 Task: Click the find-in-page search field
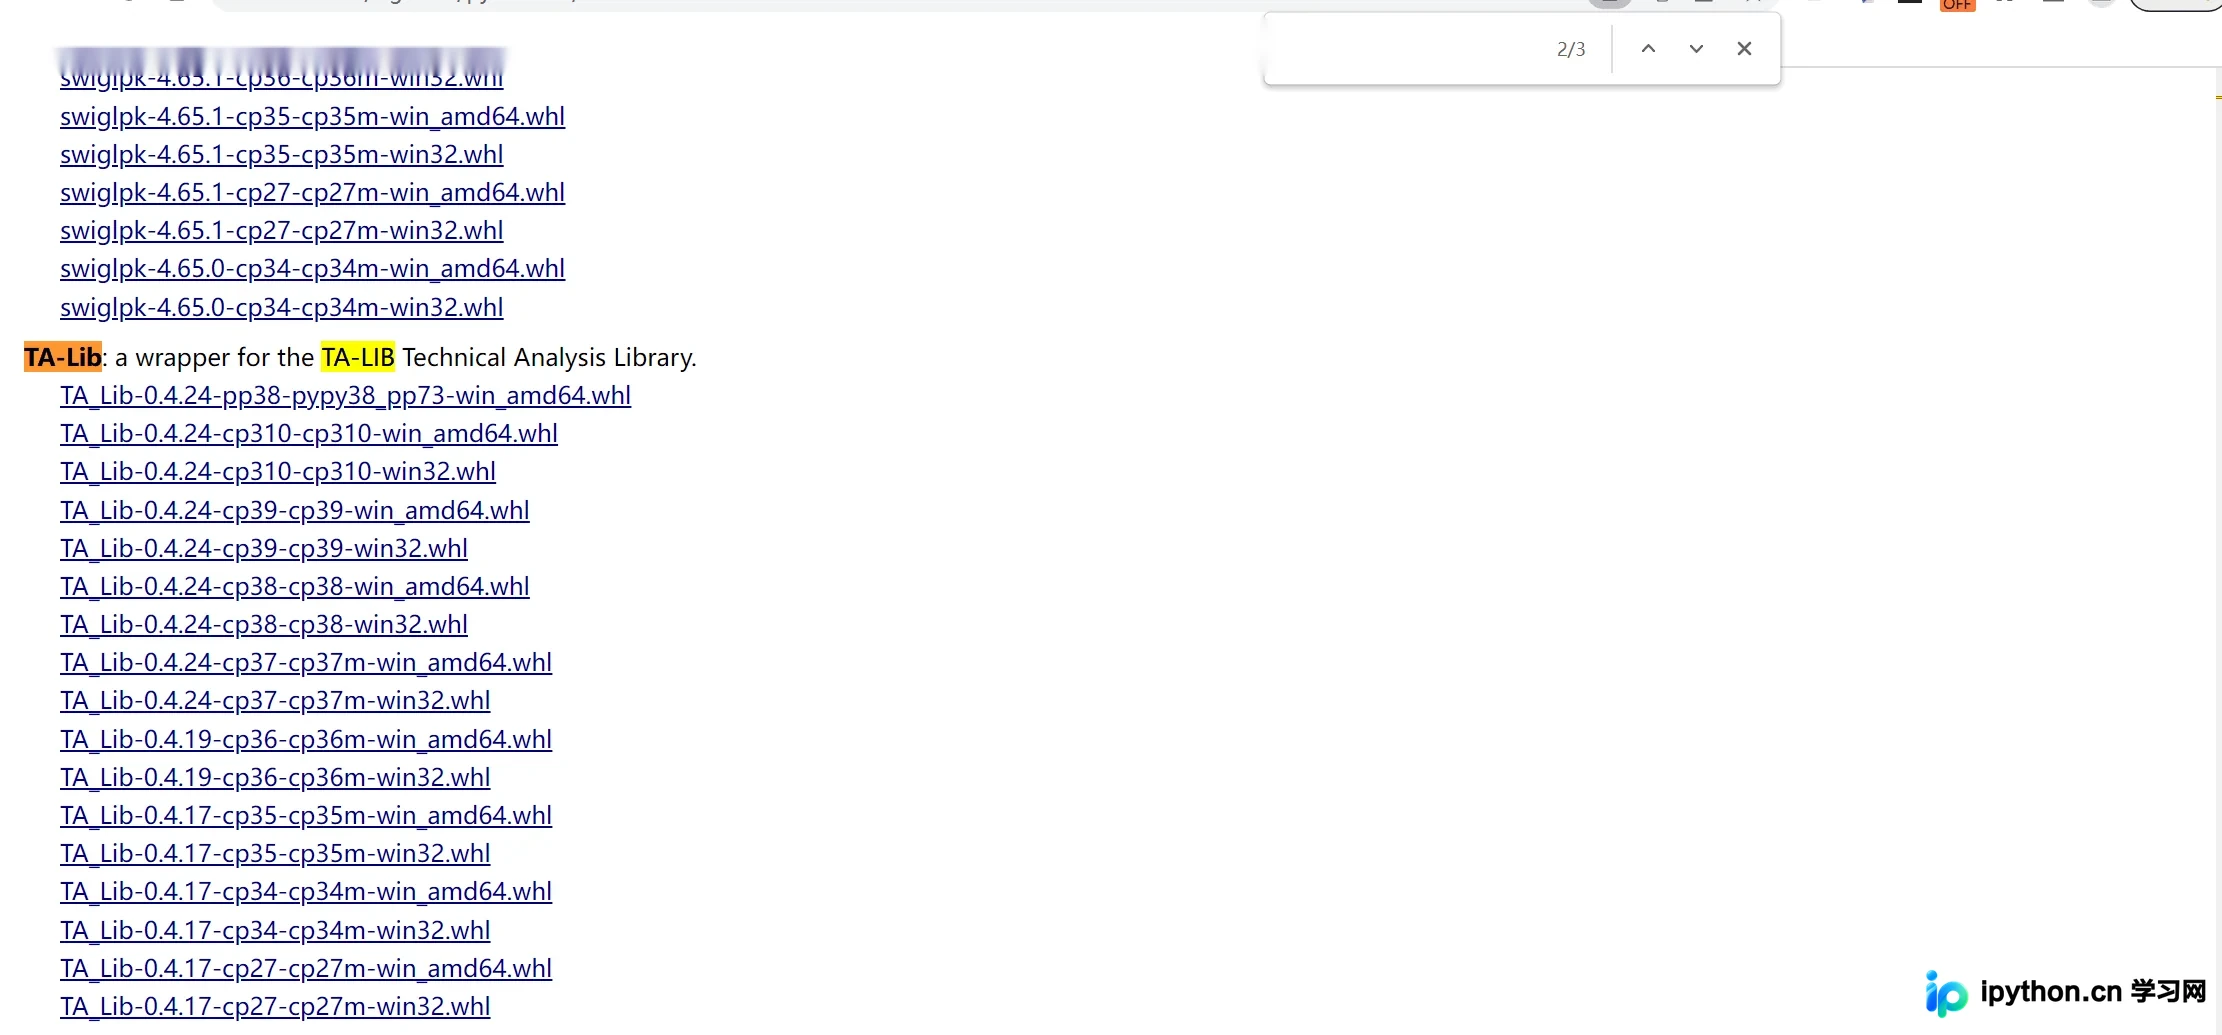tap(1405, 48)
